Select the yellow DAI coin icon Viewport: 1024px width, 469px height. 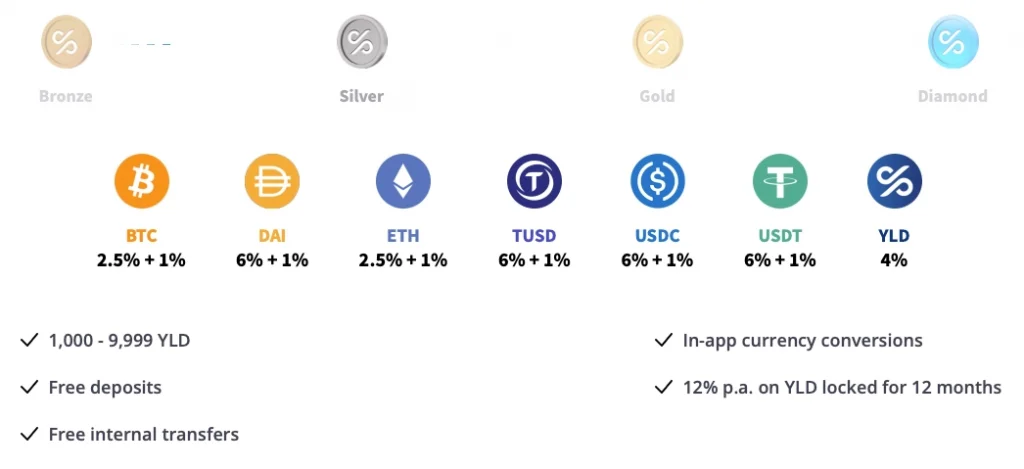(272, 181)
